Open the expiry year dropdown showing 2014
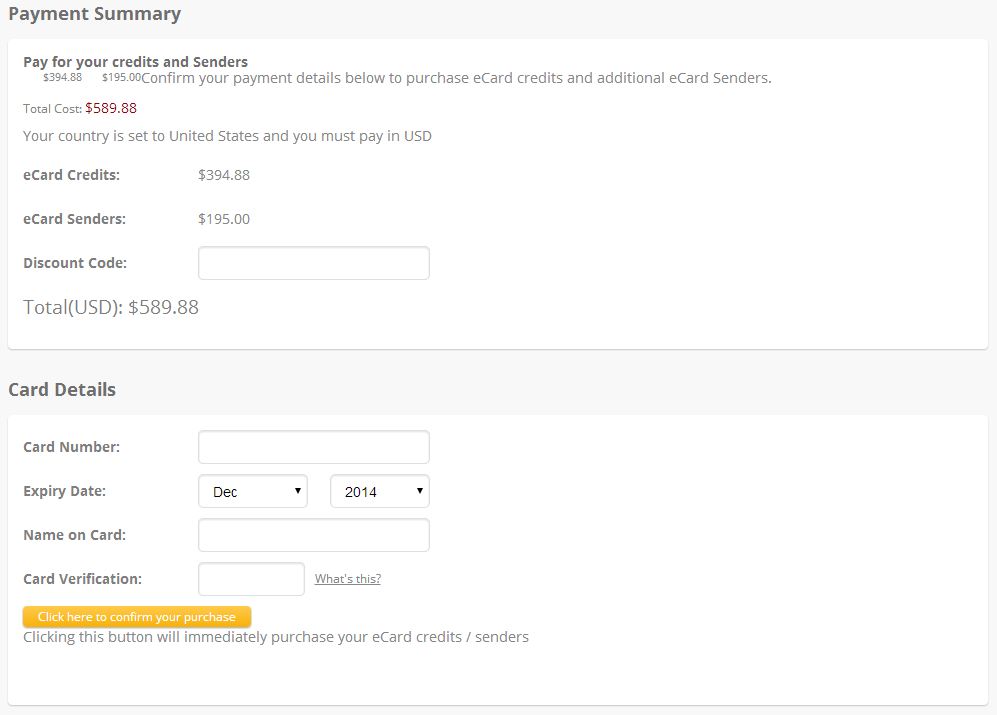997x715 pixels. click(x=380, y=491)
